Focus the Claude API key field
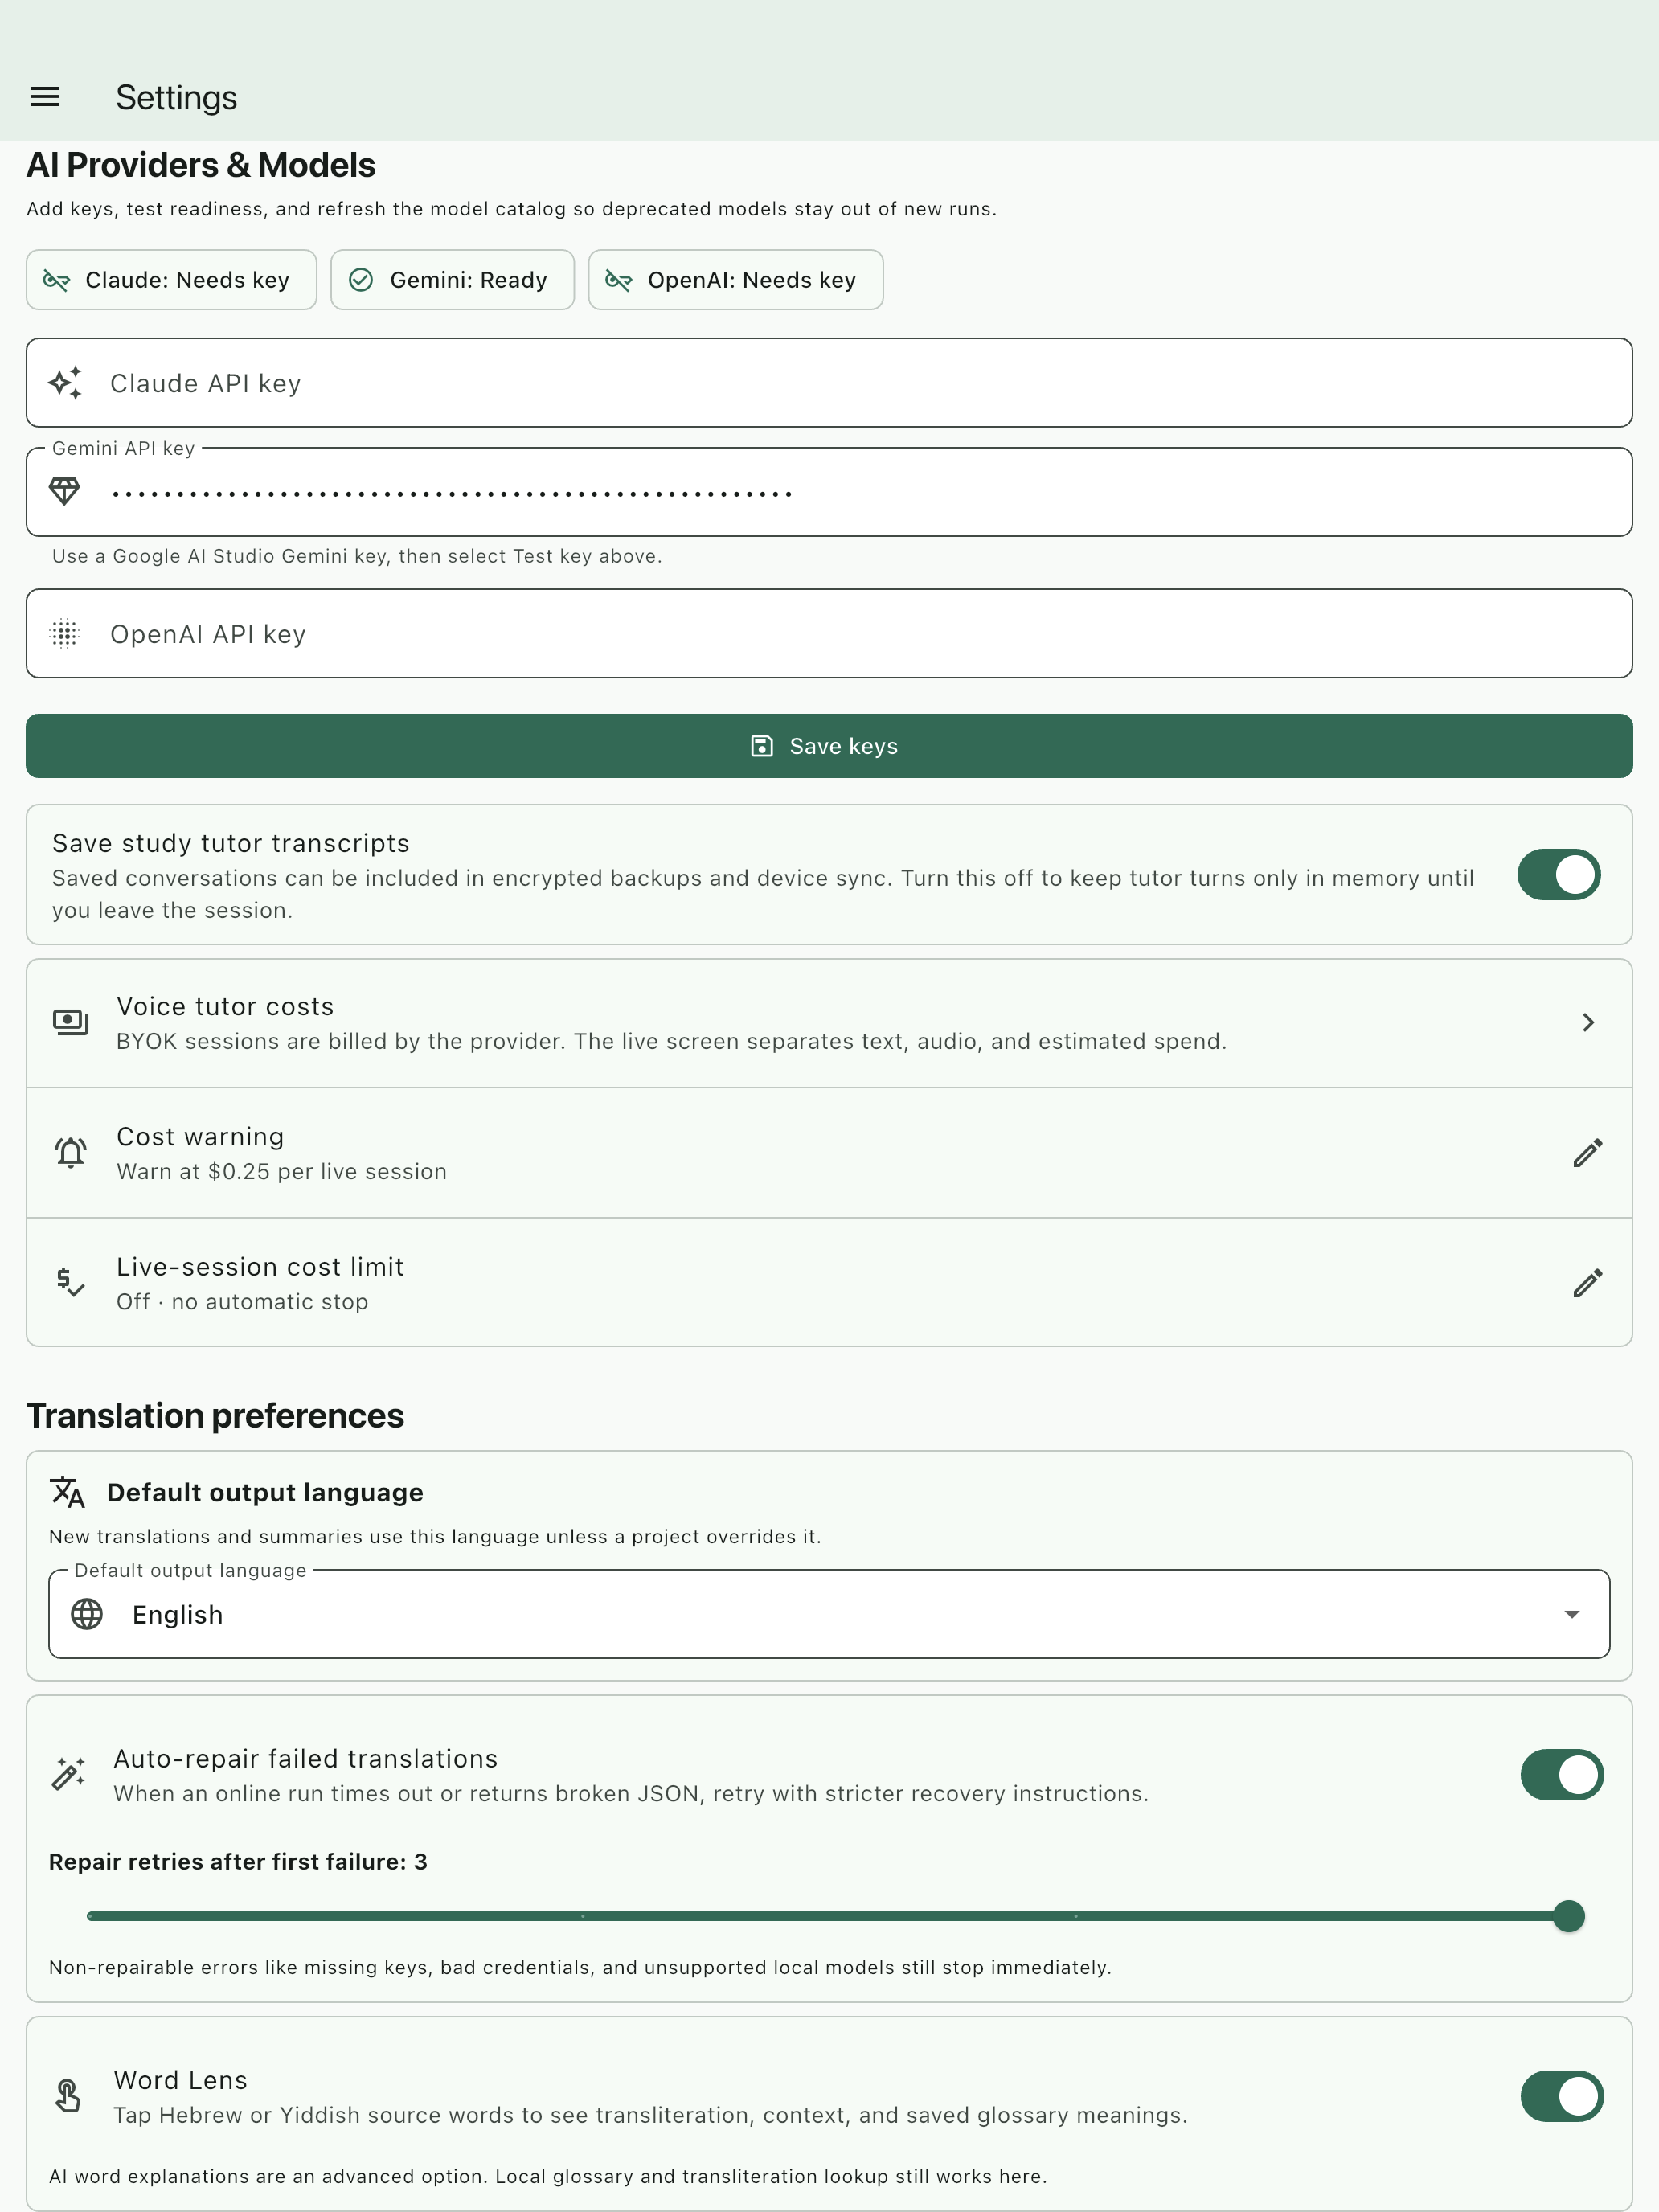The image size is (1659, 2212). pyautogui.click(x=829, y=383)
